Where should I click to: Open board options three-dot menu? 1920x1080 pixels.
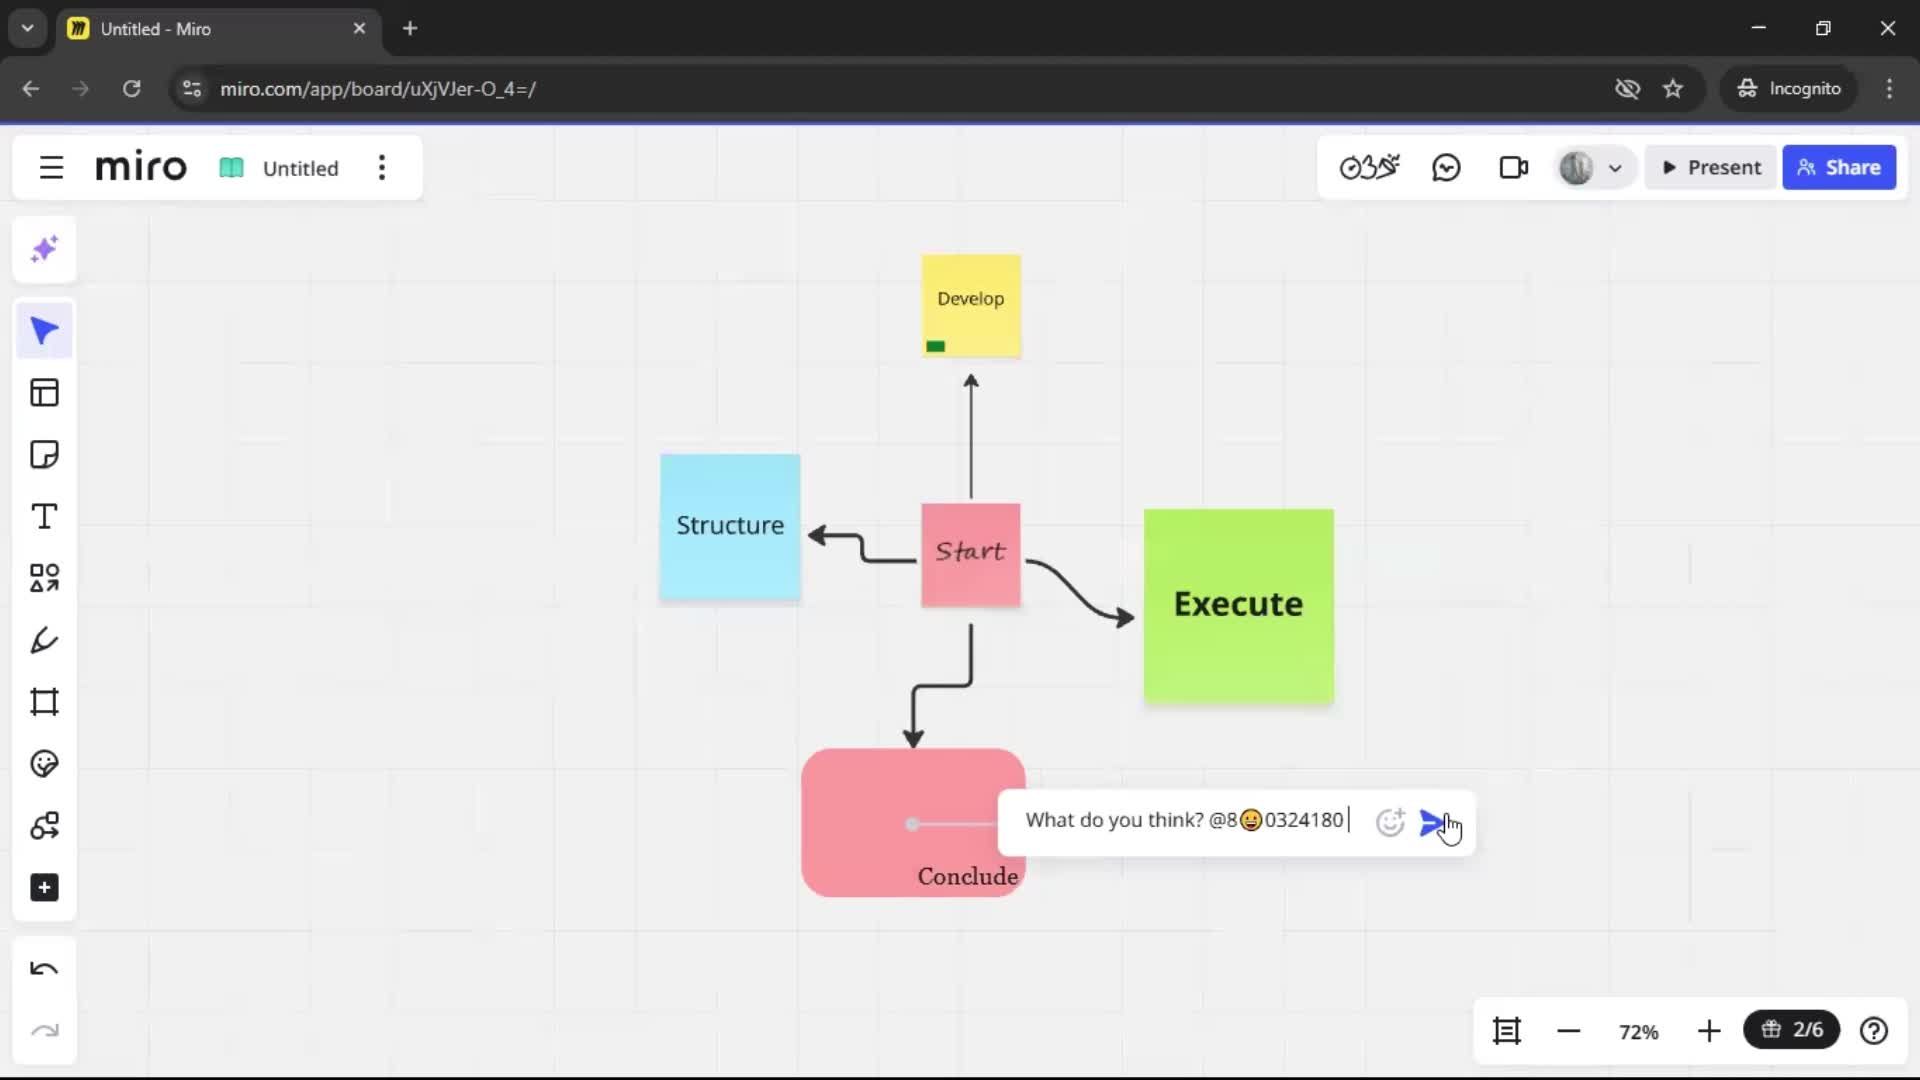click(x=382, y=168)
